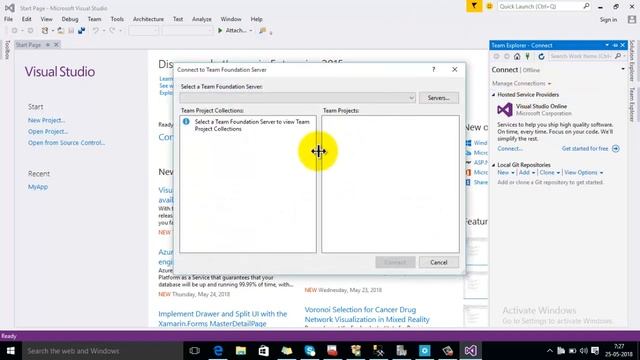The width and height of the screenshot is (640, 360).
Task: Click the Home icon in Team Explorer
Action: pyautogui.click(x=517, y=56)
